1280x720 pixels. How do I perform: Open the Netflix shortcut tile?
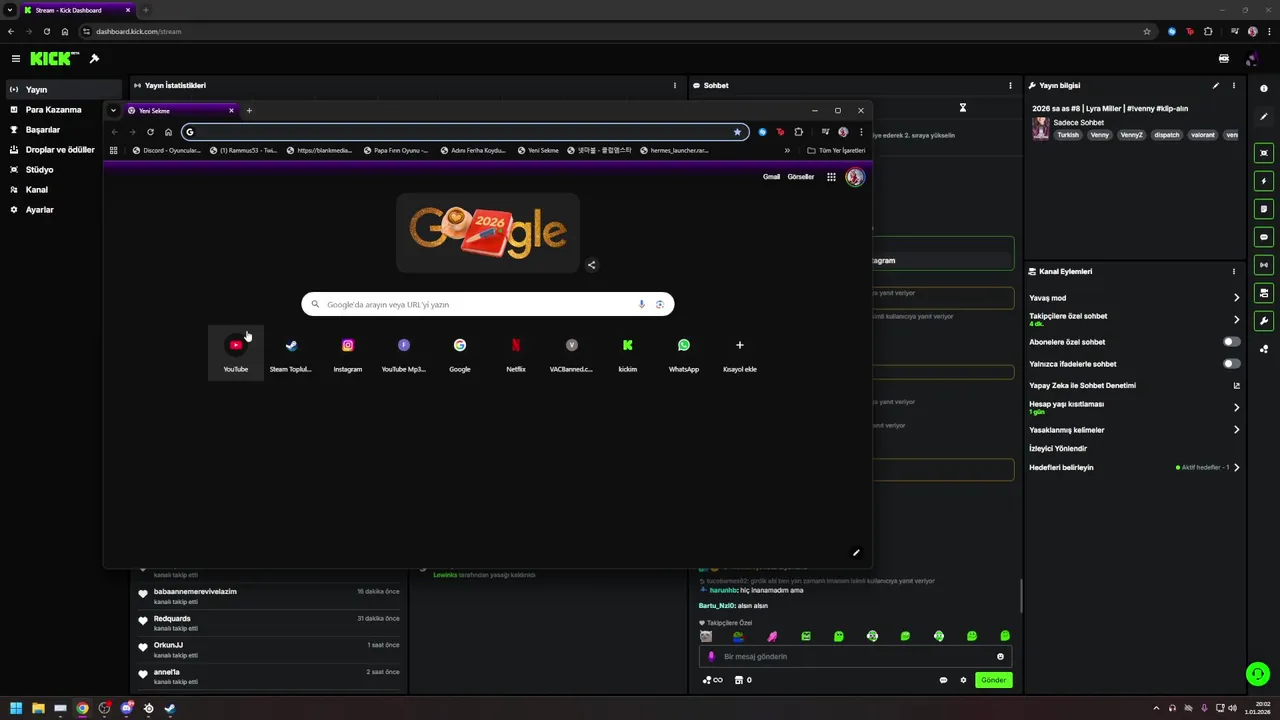516,353
